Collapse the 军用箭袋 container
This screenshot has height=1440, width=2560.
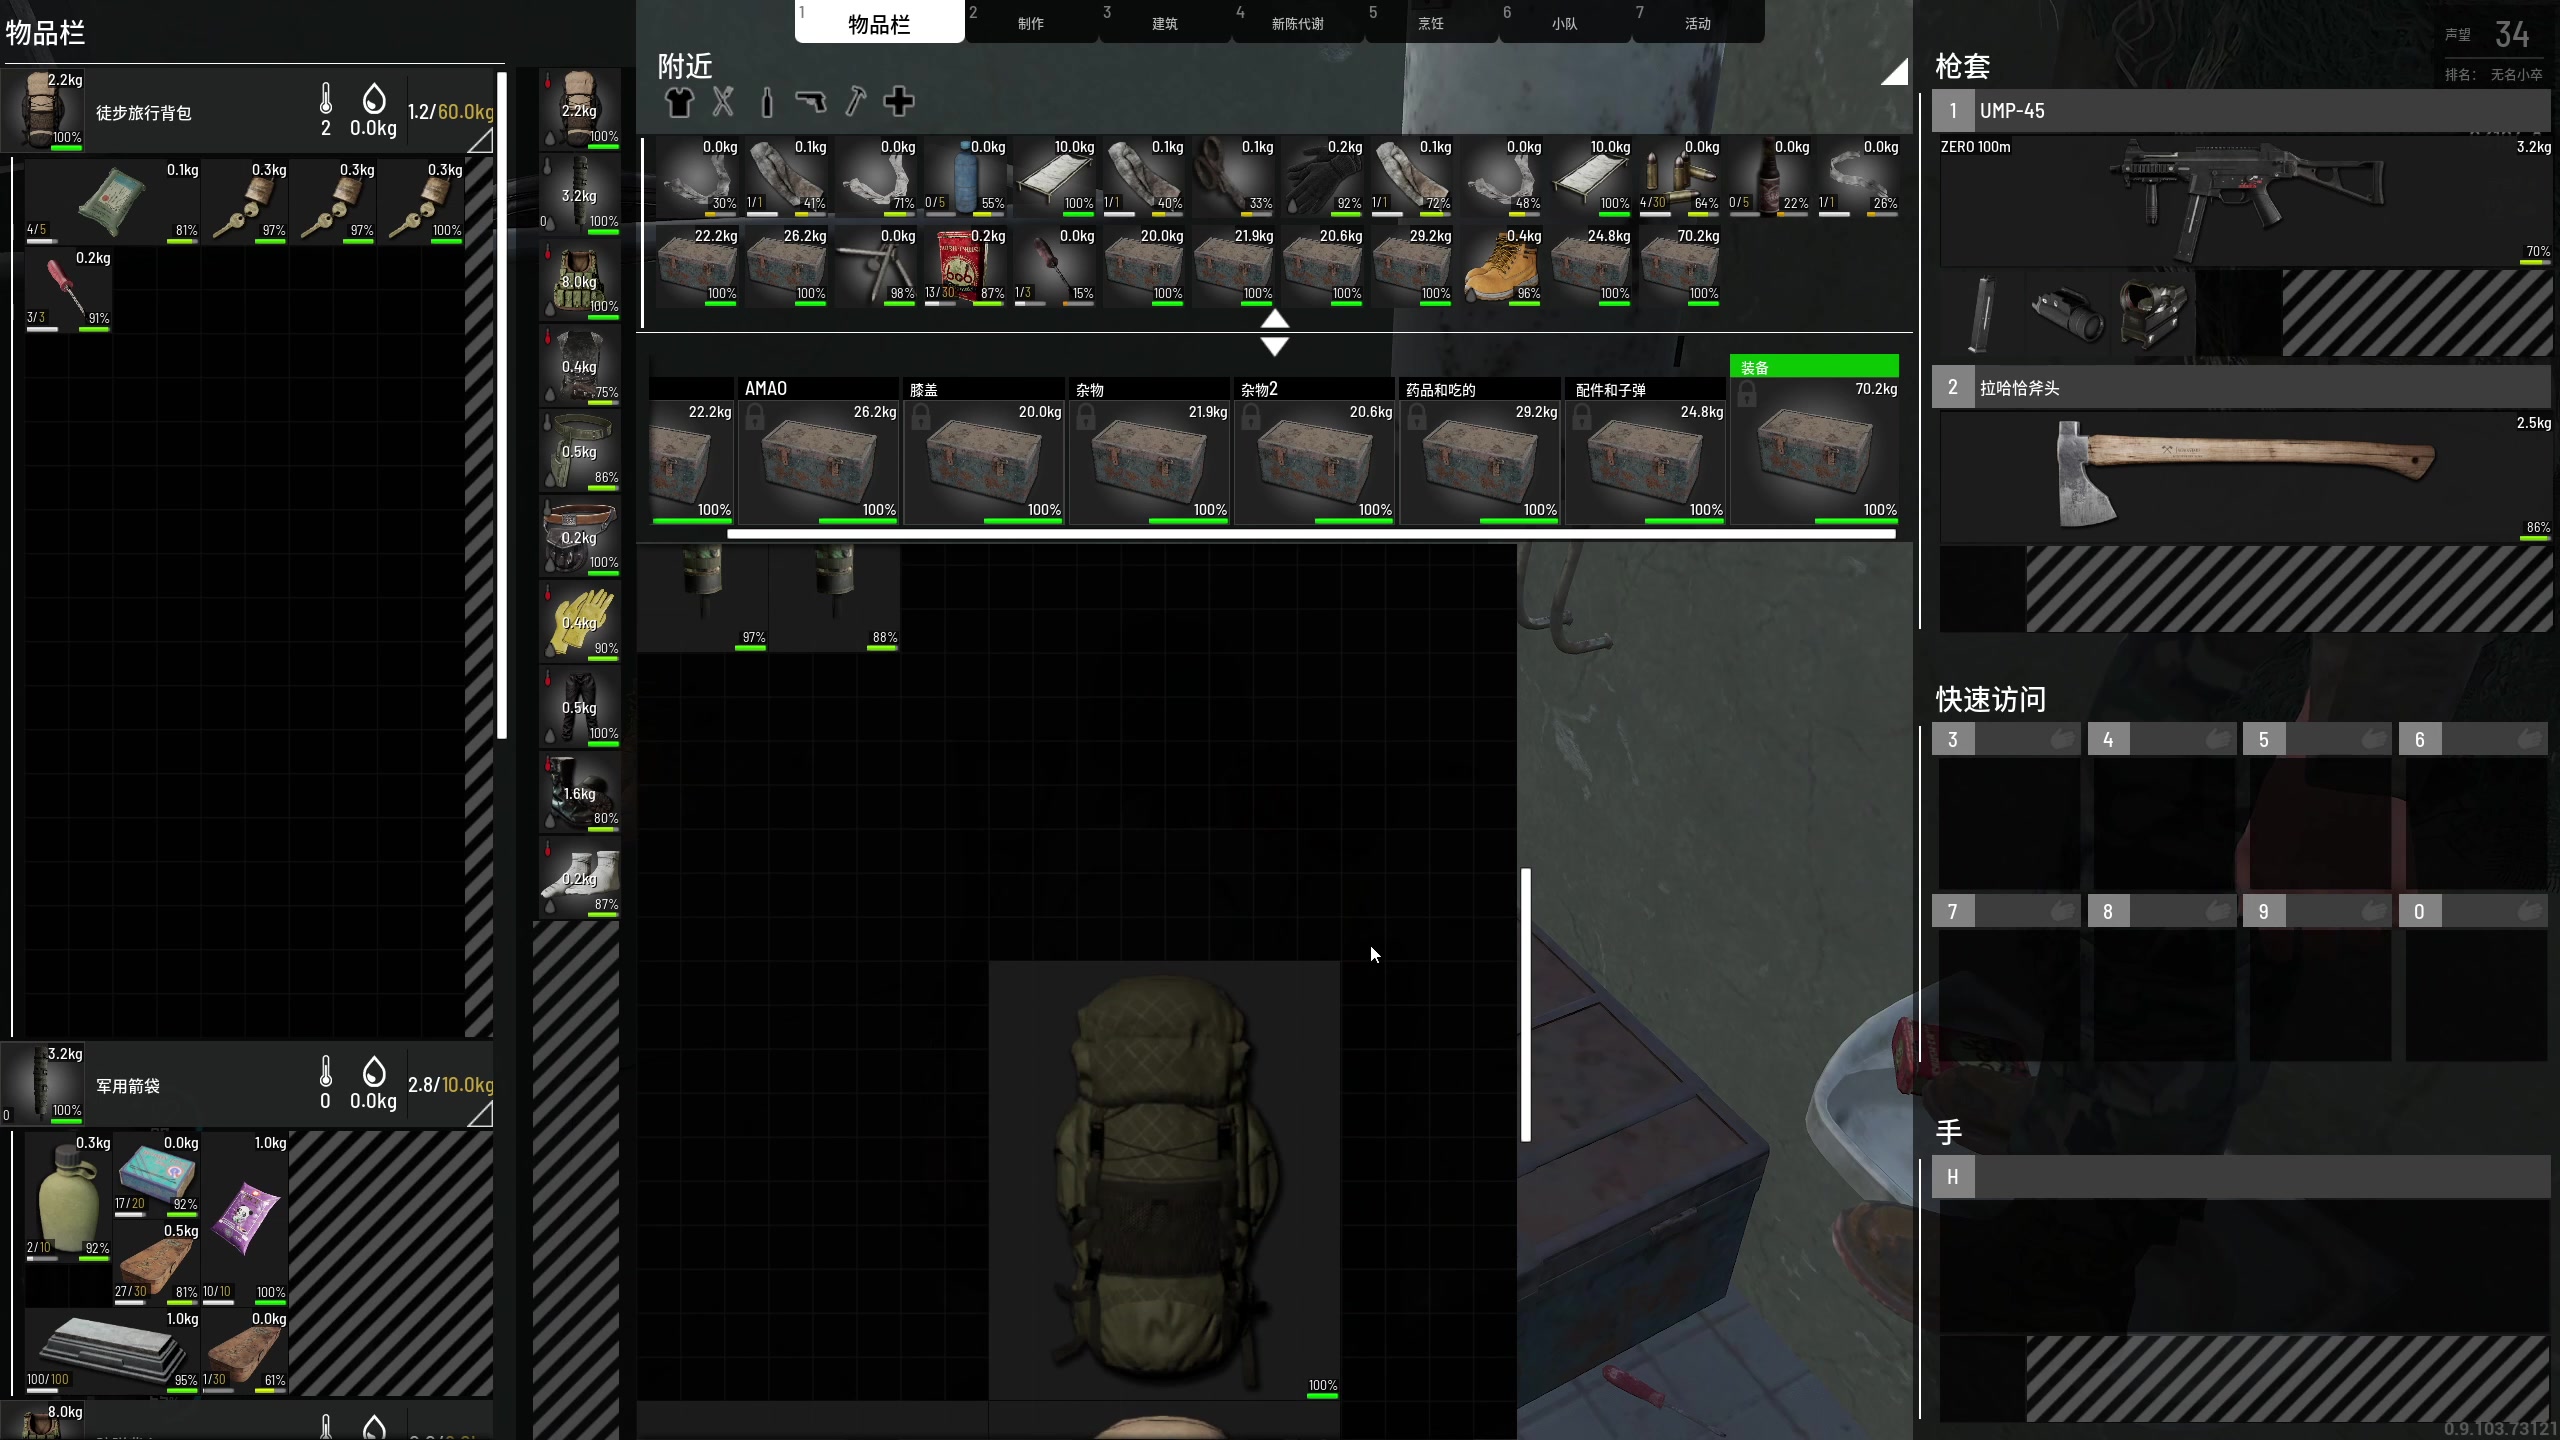[x=481, y=1114]
